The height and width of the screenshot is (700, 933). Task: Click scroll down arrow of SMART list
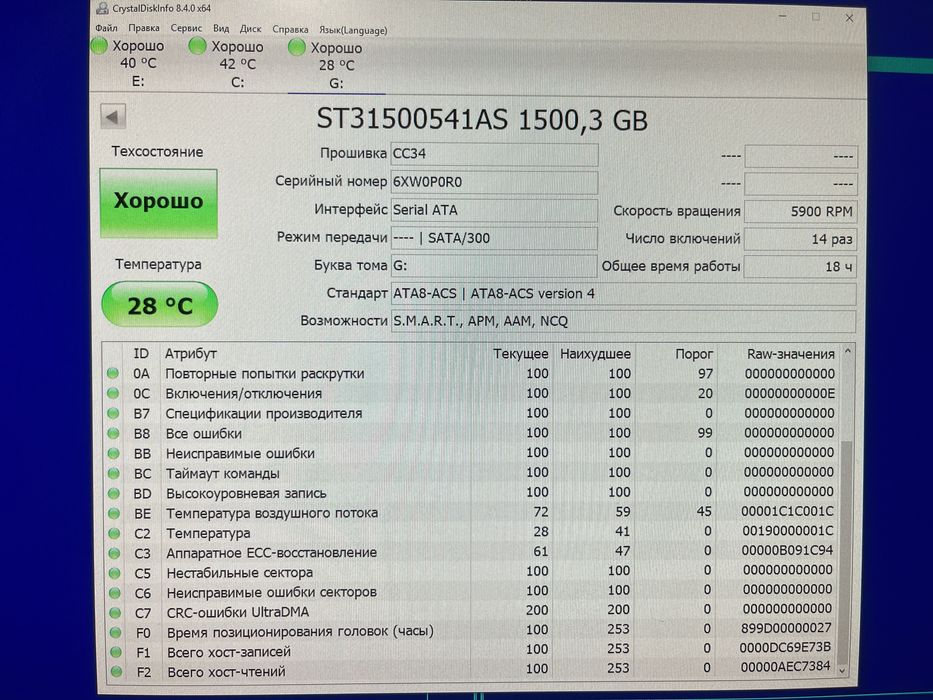click(x=843, y=670)
